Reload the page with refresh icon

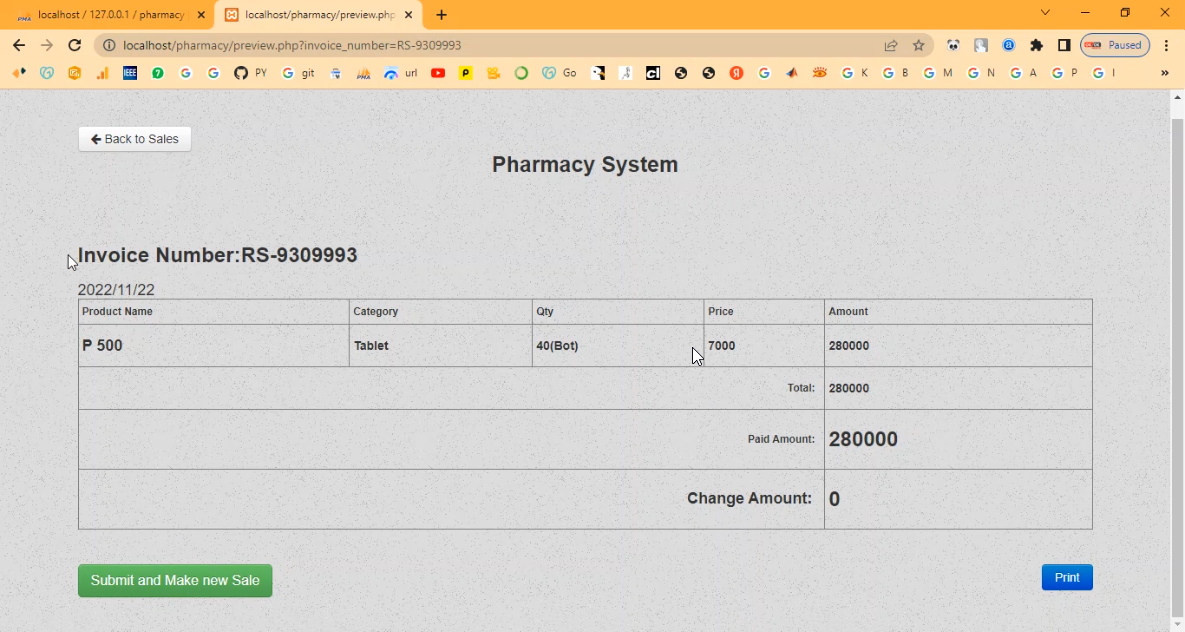(74, 45)
